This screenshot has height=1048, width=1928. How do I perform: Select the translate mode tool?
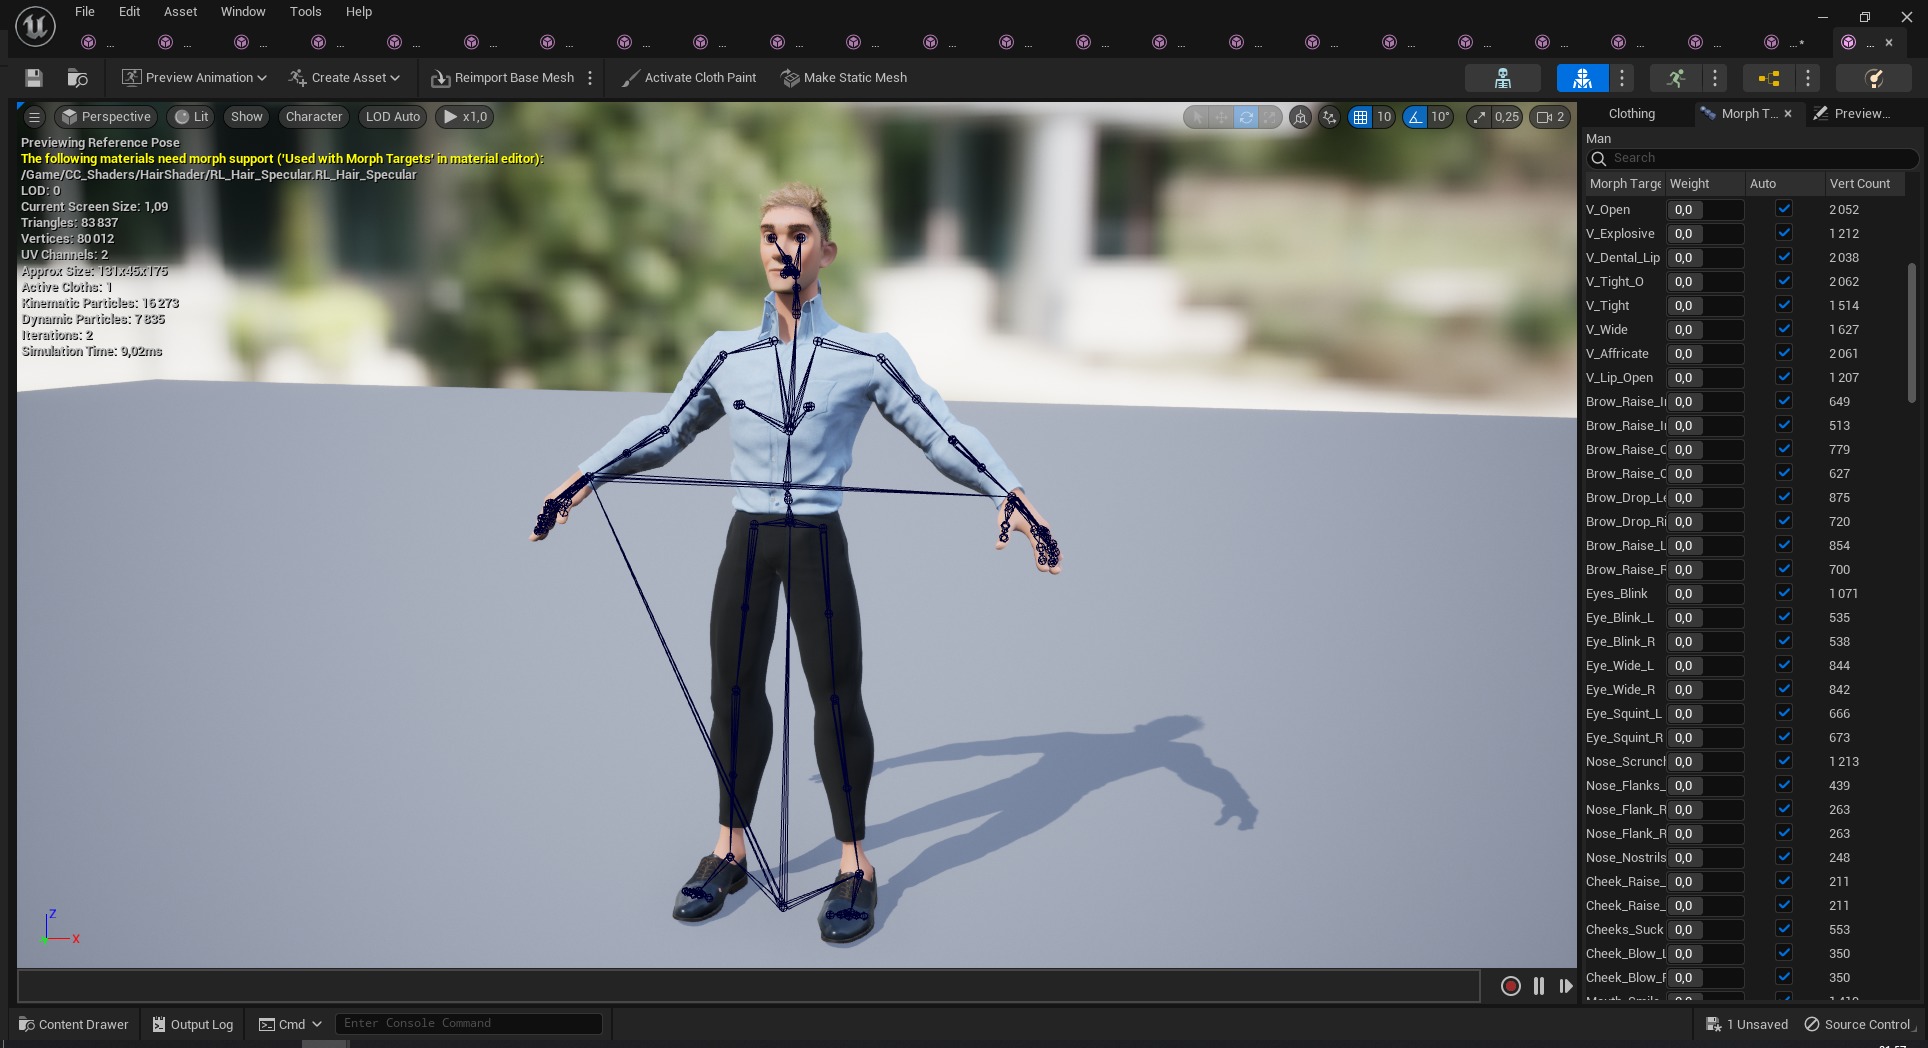tap(1221, 117)
